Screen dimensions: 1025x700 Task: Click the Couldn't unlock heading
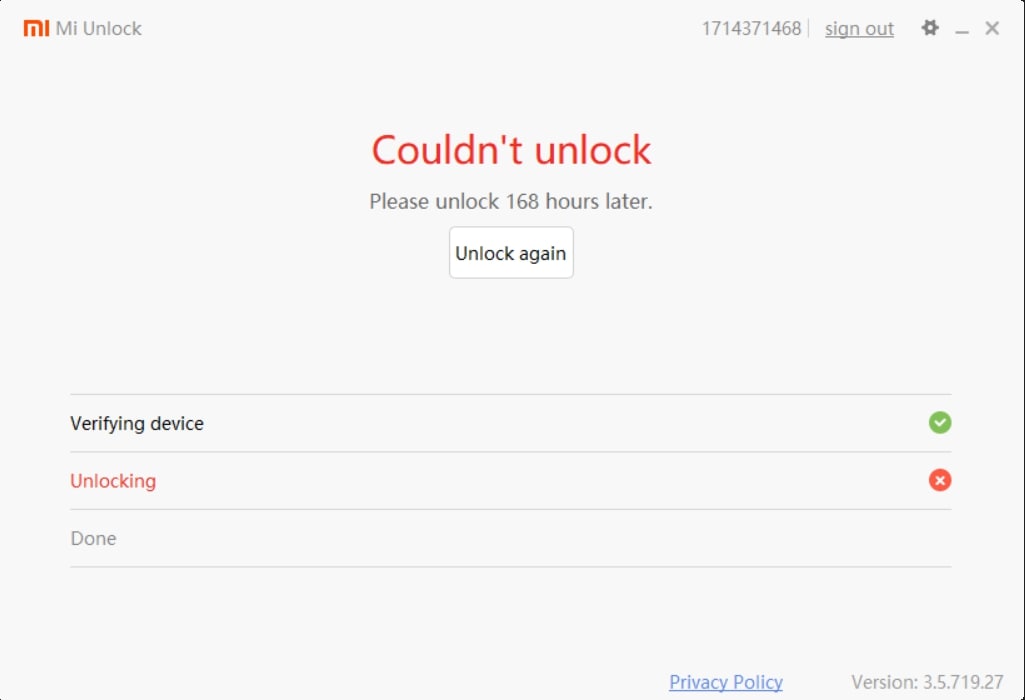tap(511, 149)
